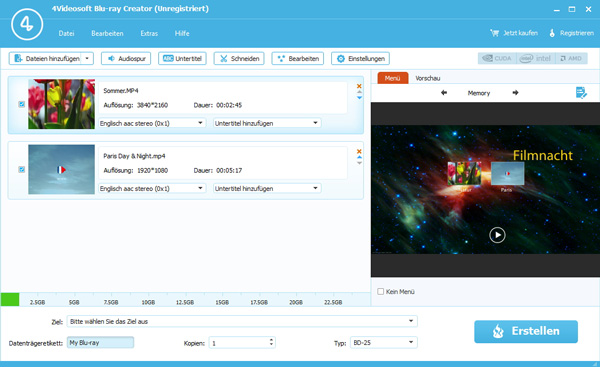Enable the Kein Menü checkbox
The image size is (600, 367).
pos(380,292)
